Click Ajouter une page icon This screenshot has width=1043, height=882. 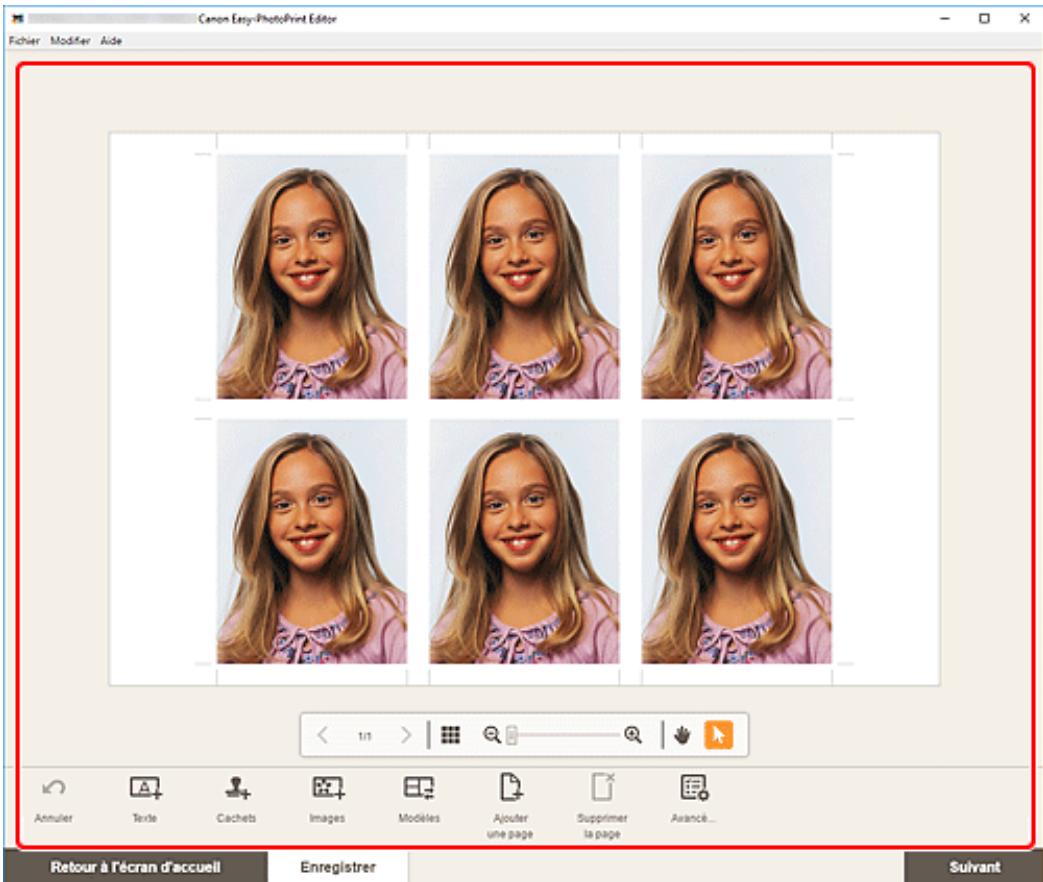tap(511, 787)
